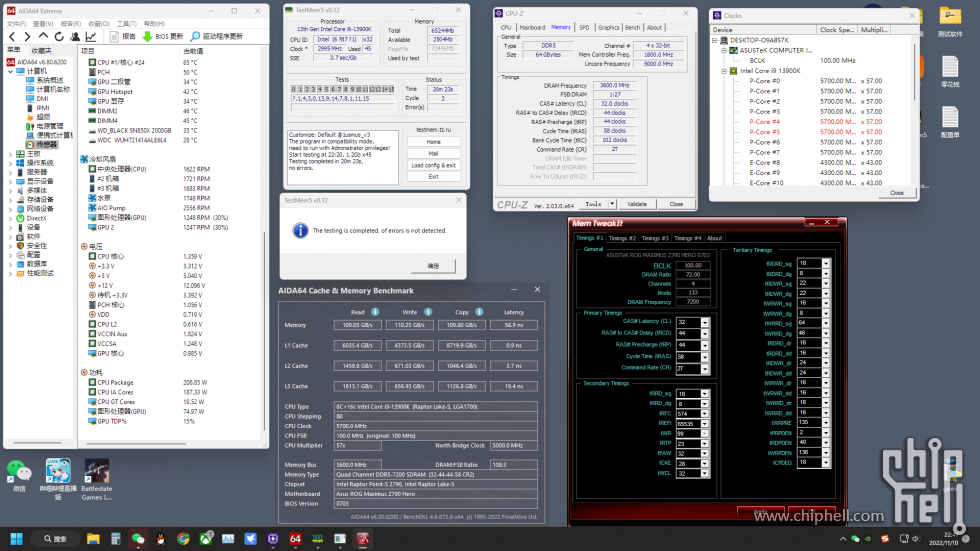Refresh the AIDA64 sensor page

click(x=59, y=37)
